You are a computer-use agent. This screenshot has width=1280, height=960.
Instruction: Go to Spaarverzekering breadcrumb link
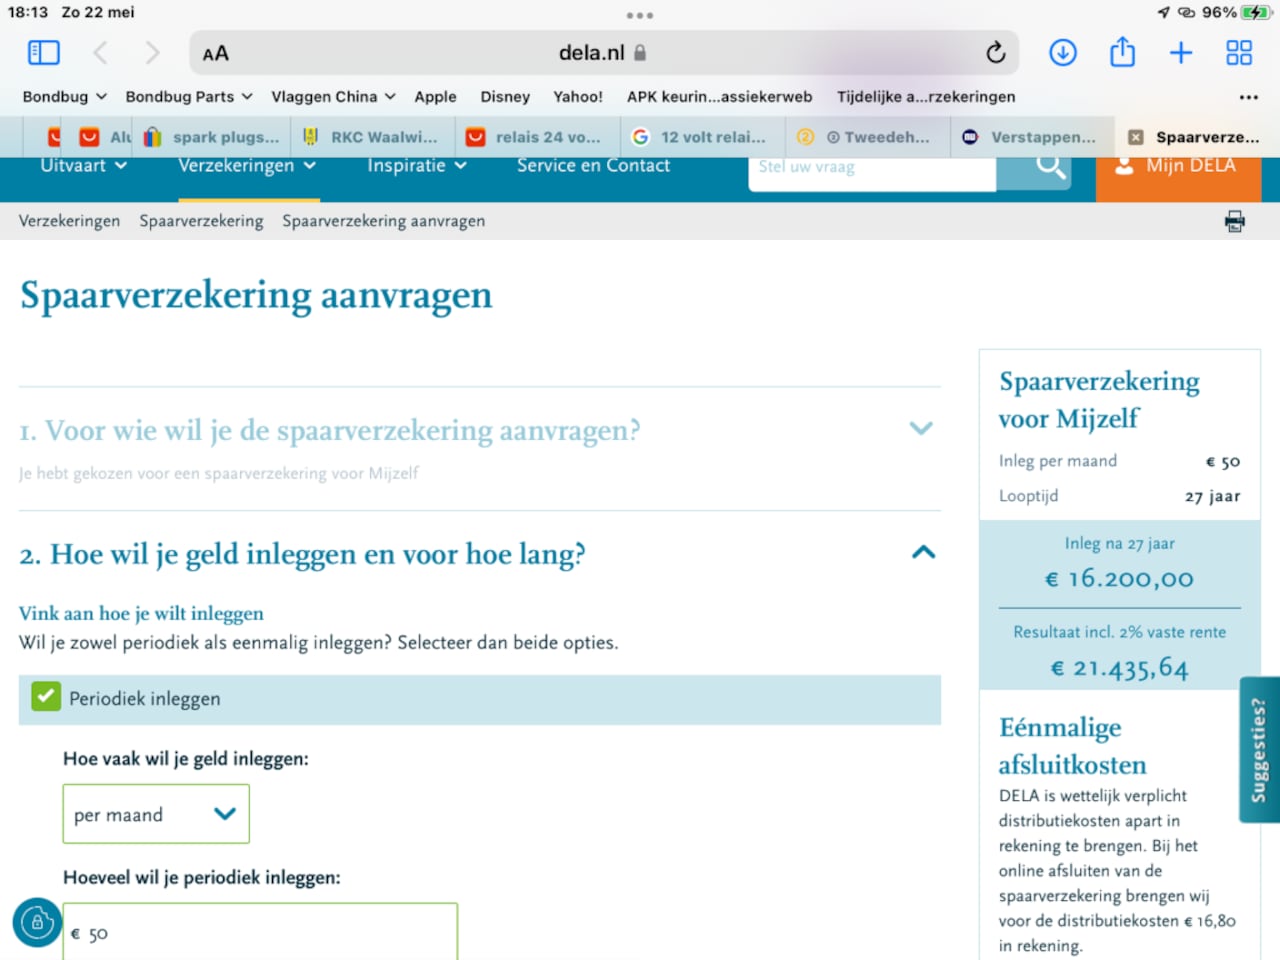(x=201, y=221)
